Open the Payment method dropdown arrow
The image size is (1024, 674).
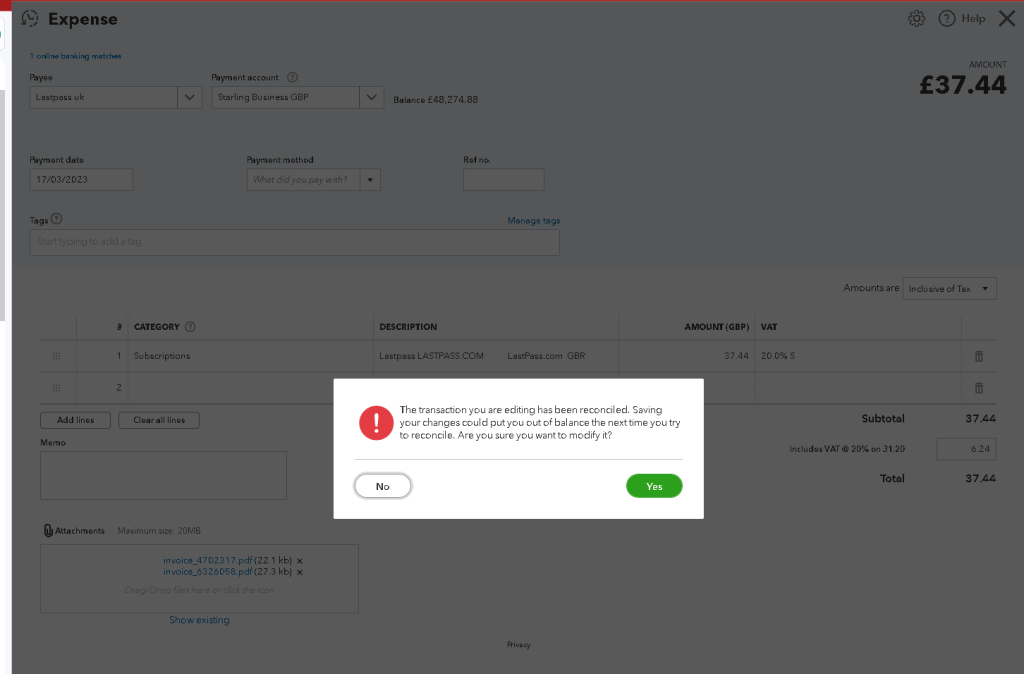point(370,180)
